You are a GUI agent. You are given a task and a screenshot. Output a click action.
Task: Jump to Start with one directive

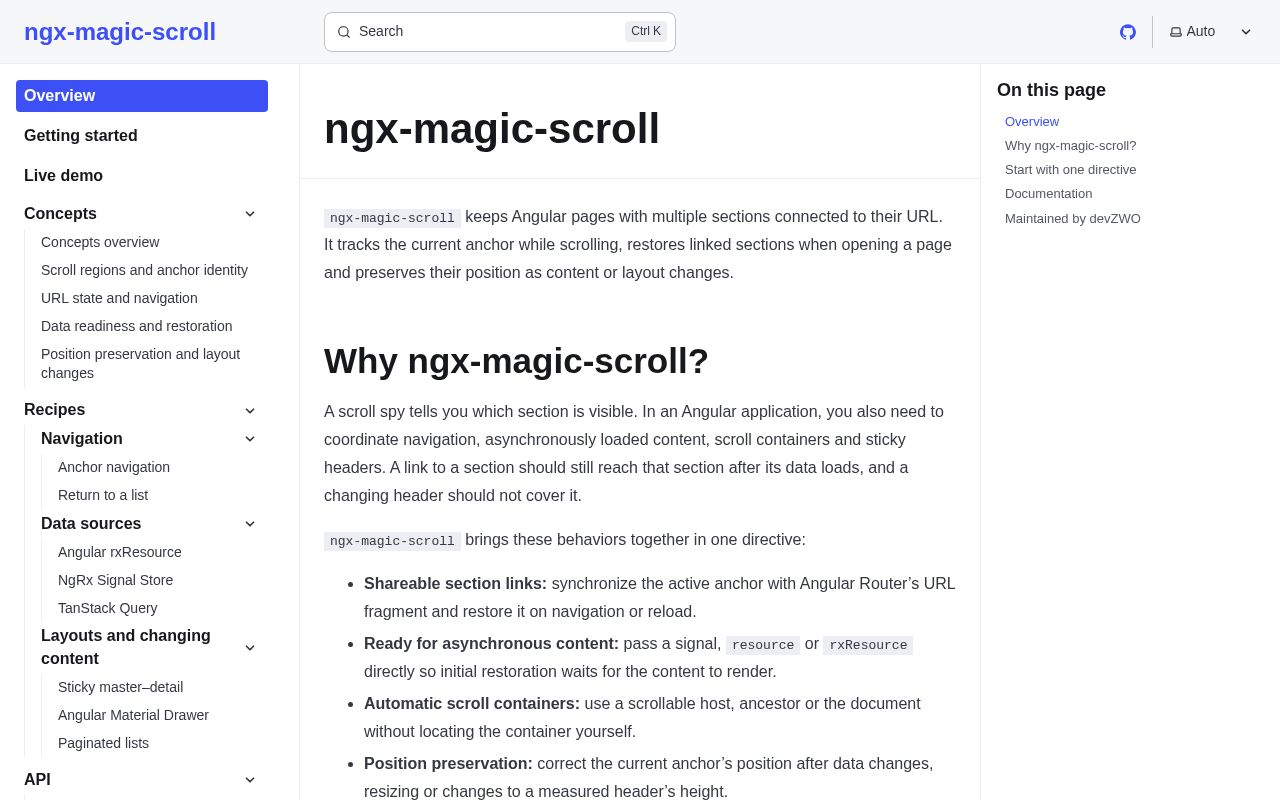click(1070, 170)
